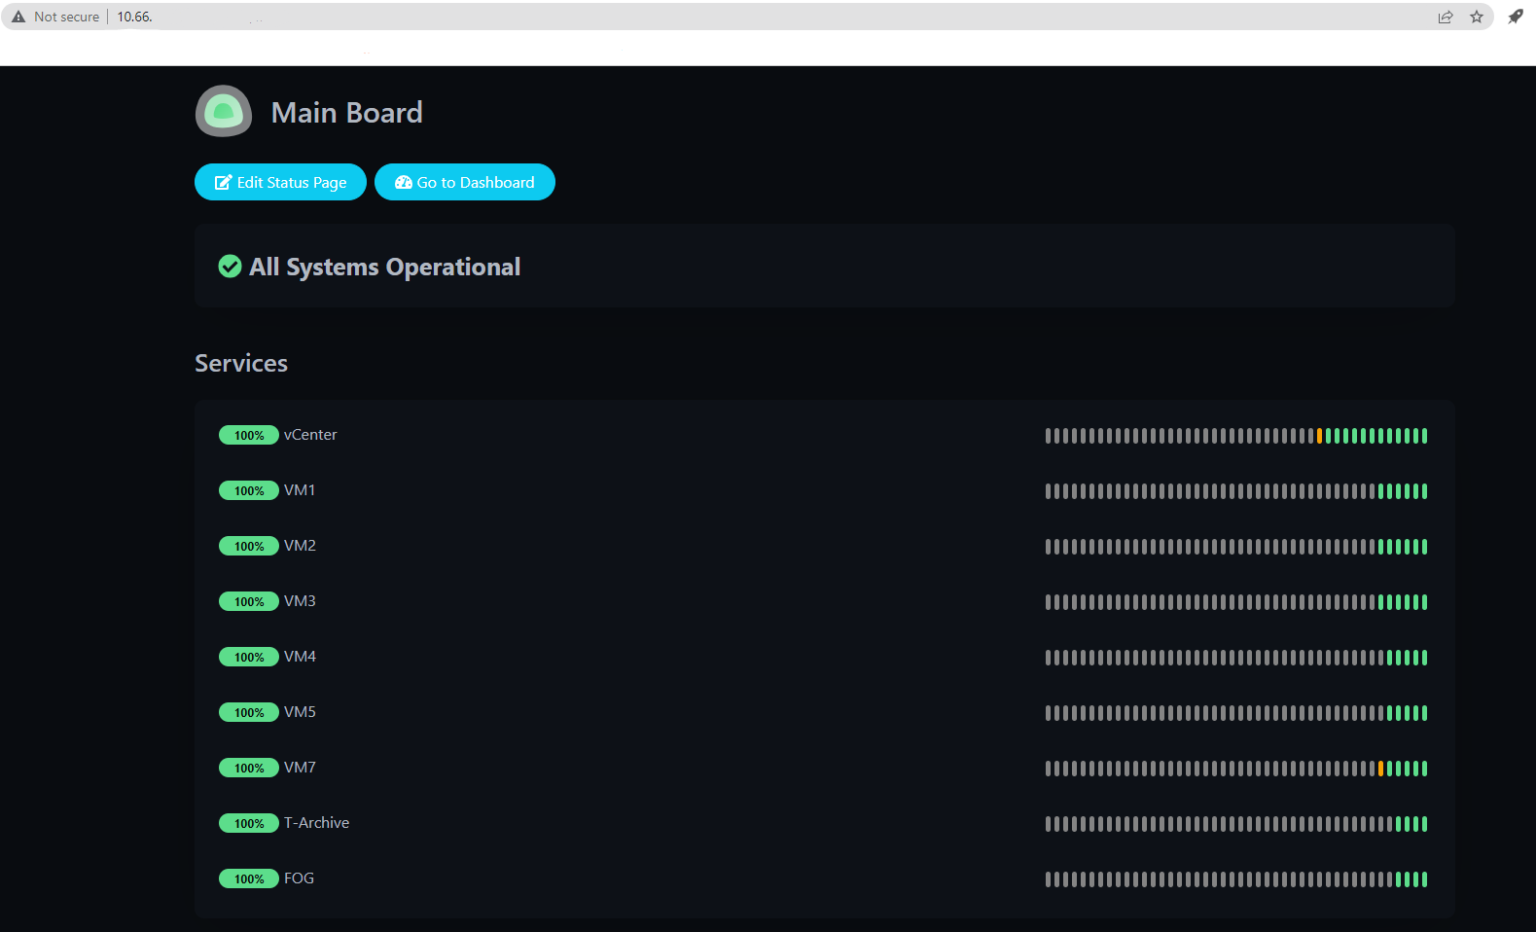Click the Edit Status Page pencil icon
Image resolution: width=1536 pixels, height=932 pixels.
click(x=224, y=182)
